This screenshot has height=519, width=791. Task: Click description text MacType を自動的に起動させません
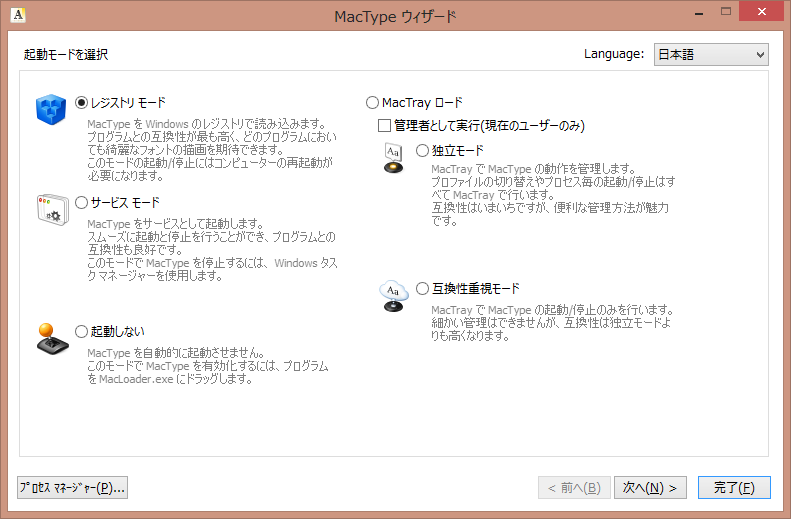(208, 366)
